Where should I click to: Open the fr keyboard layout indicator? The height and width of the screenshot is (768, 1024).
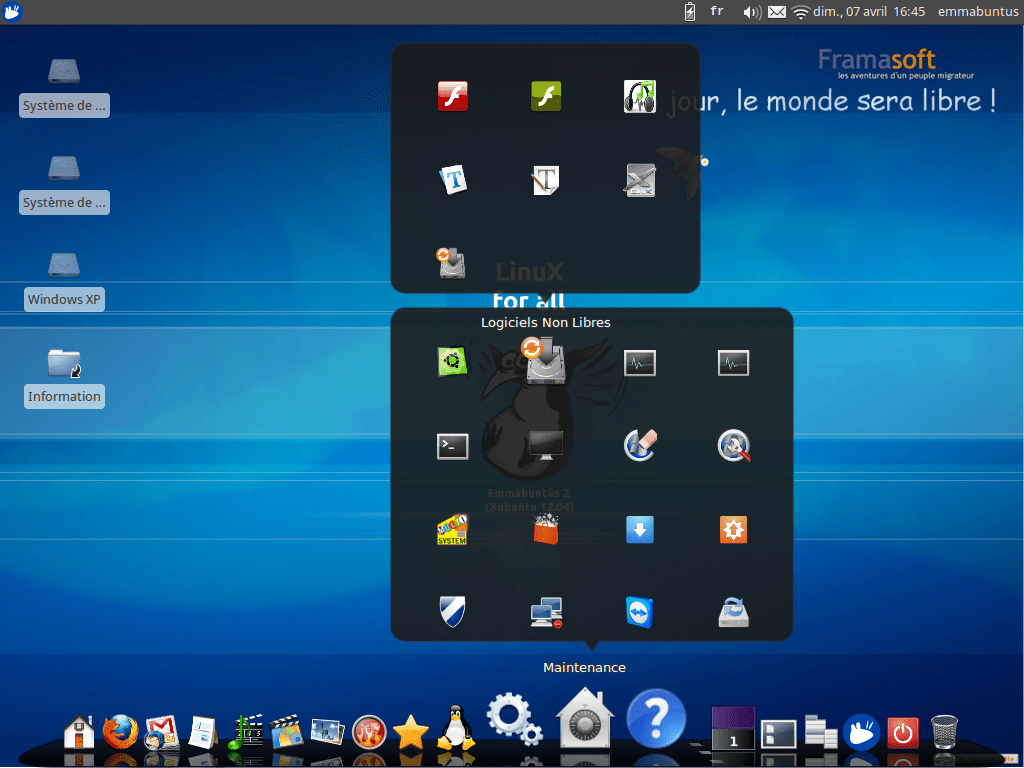tap(717, 11)
